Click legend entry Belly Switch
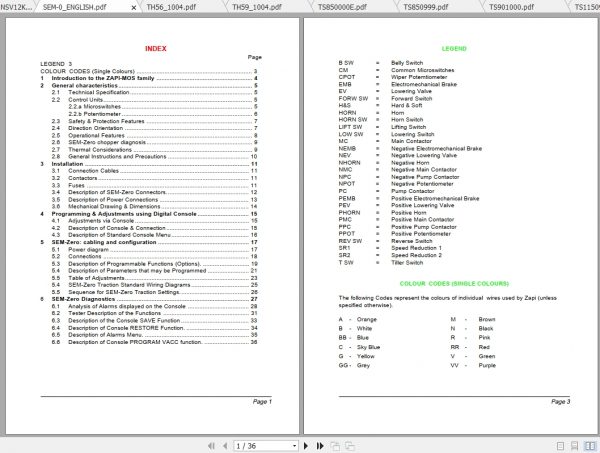The height and width of the screenshot is (453, 600). [x=407, y=63]
